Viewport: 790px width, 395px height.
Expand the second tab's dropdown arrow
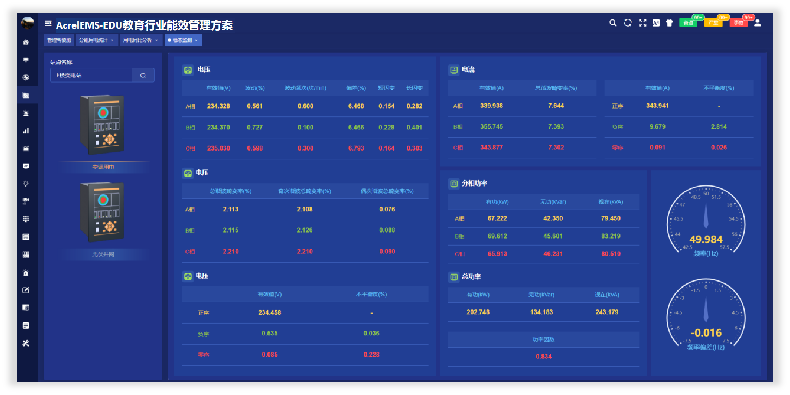point(112,40)
